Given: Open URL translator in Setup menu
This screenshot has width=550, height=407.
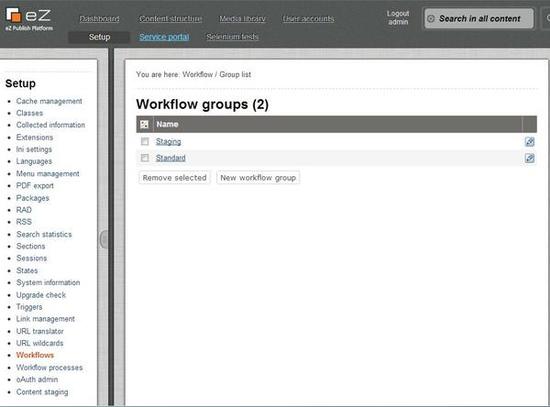Looking at the screenshot, I should [x=40, y=331].
